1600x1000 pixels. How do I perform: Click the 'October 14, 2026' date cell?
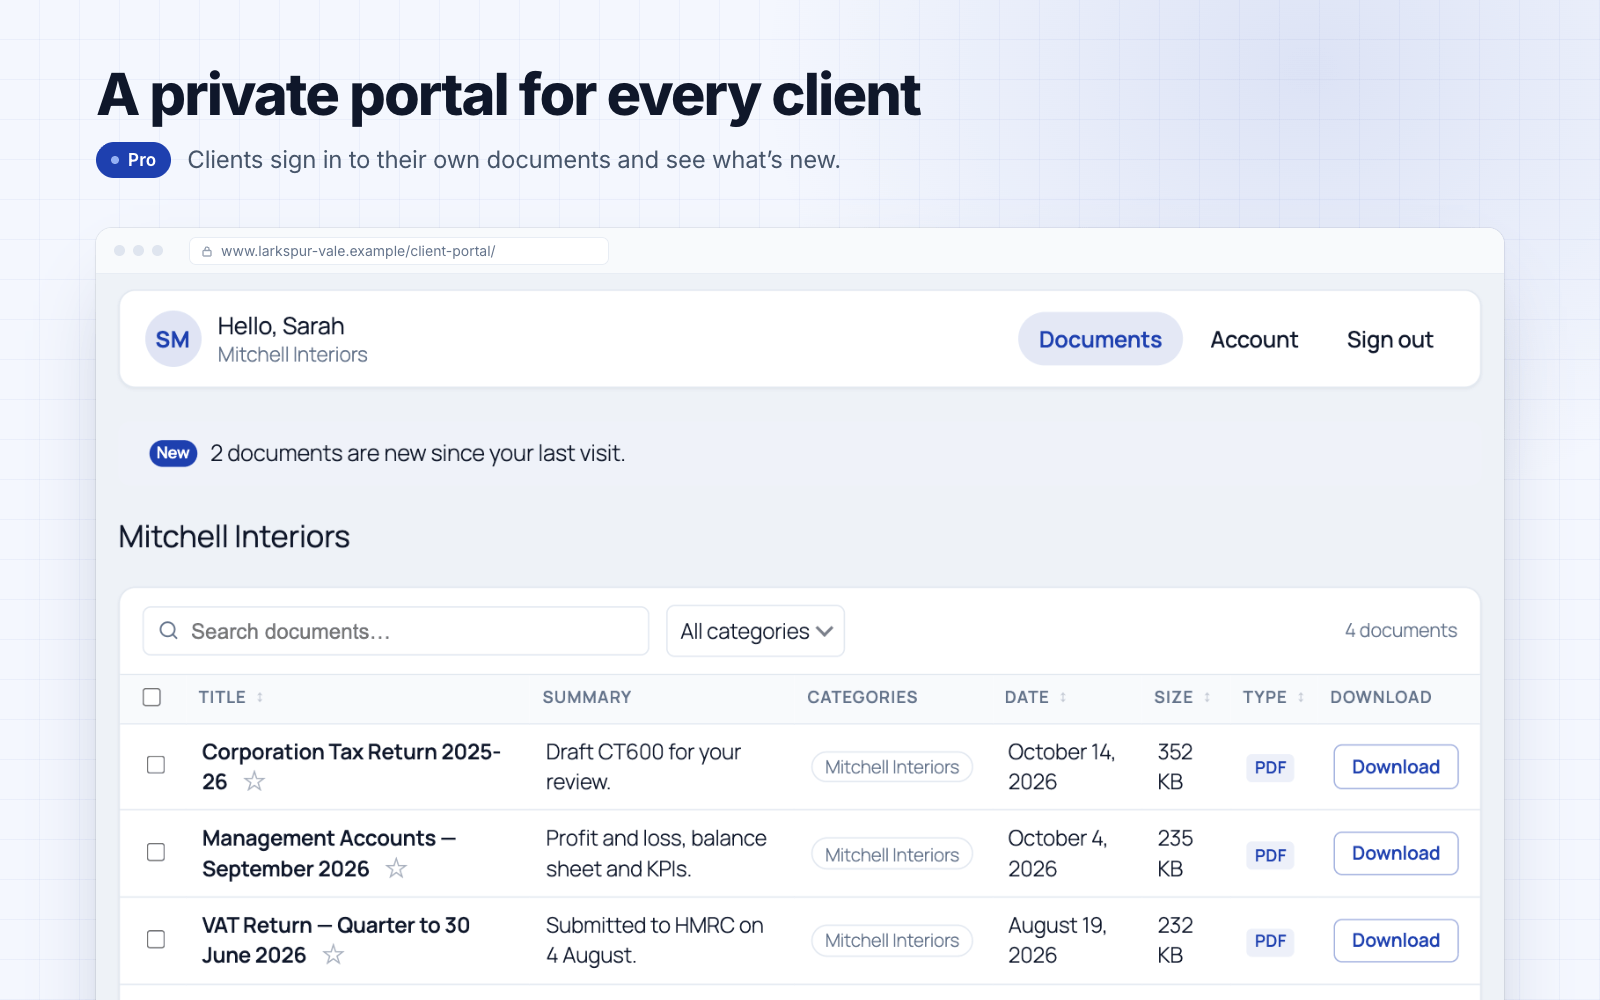pos(1061,767)
